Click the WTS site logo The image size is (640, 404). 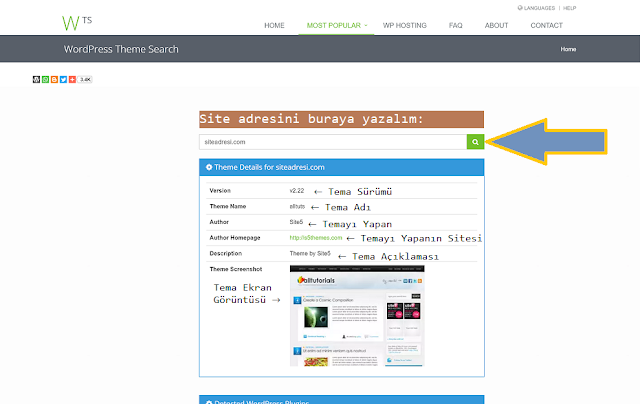[x=77, y=23]
